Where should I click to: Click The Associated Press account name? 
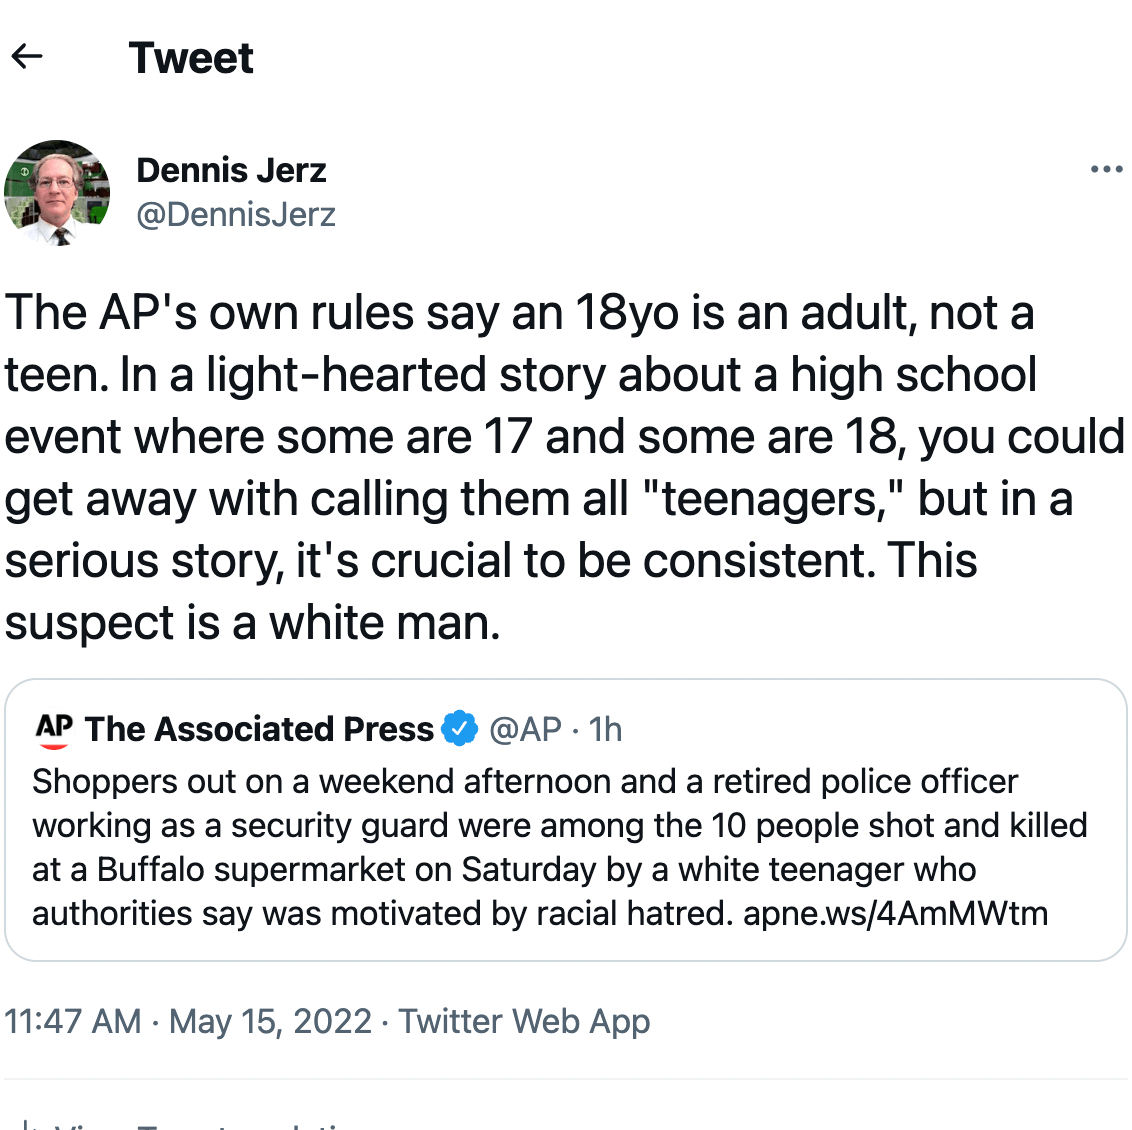259,729
